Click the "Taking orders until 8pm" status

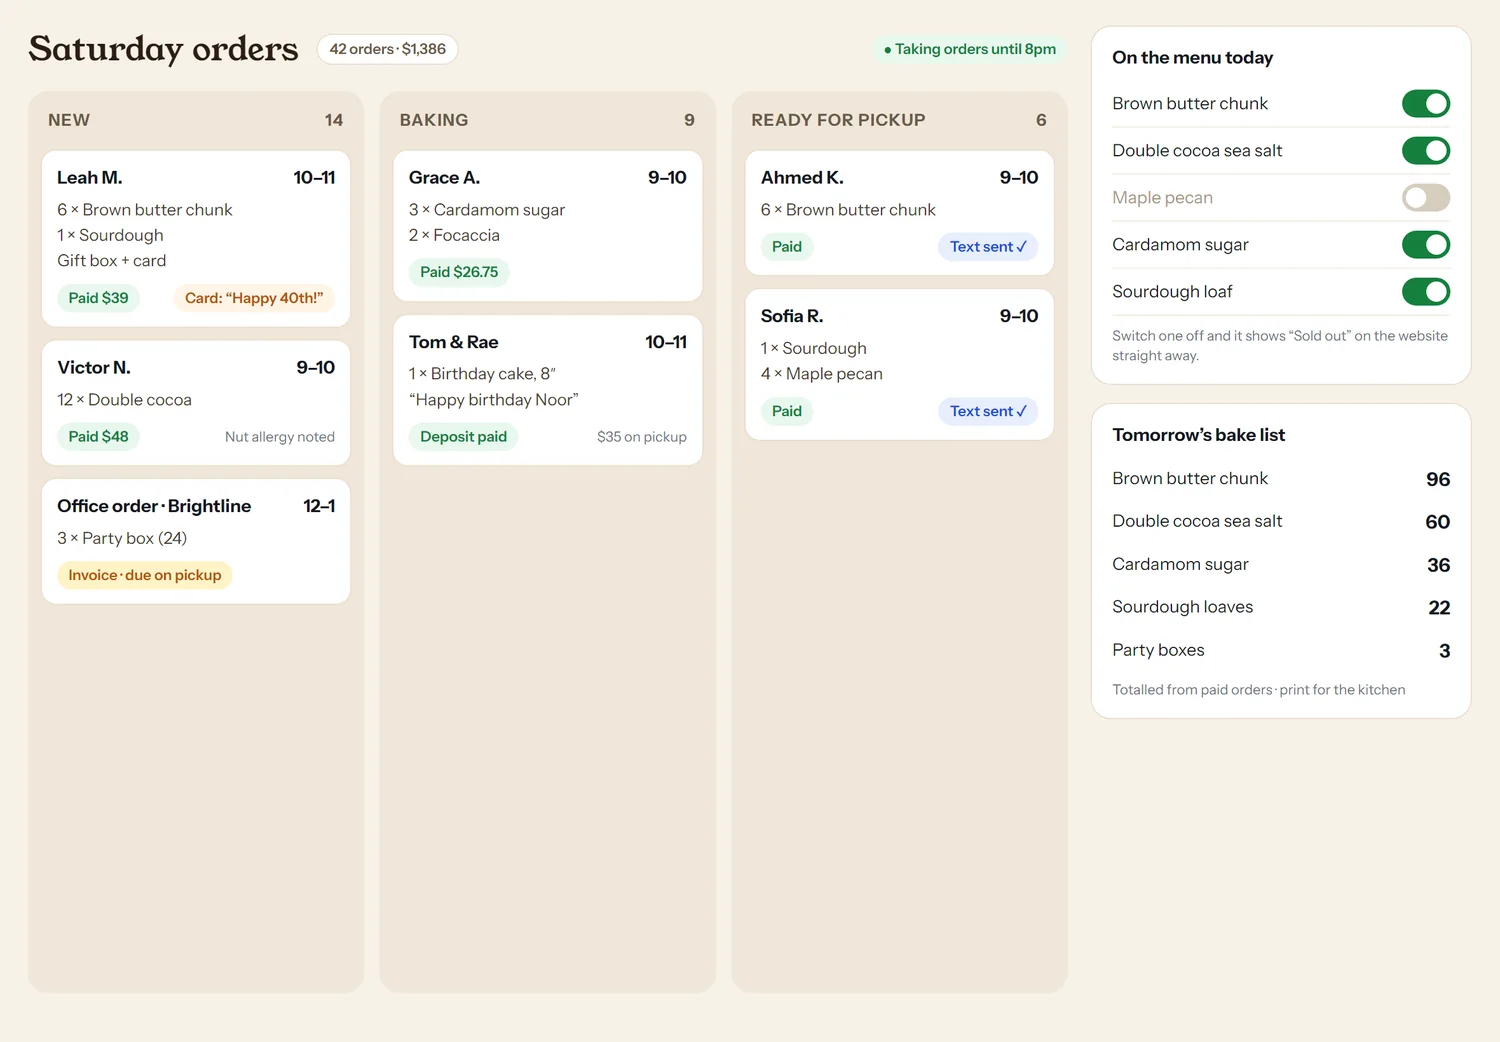(969, 49)
